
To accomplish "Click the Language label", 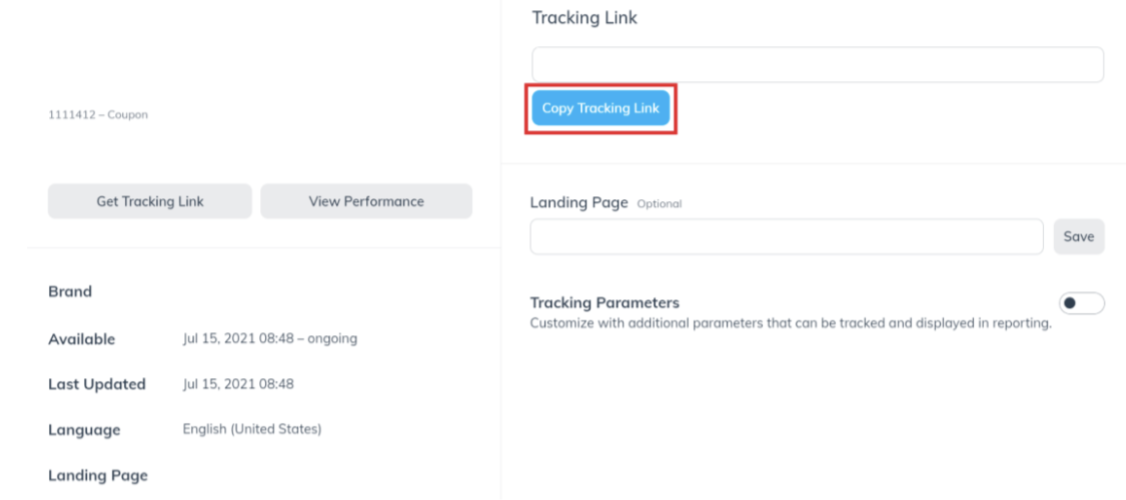I will pos(84,430).
